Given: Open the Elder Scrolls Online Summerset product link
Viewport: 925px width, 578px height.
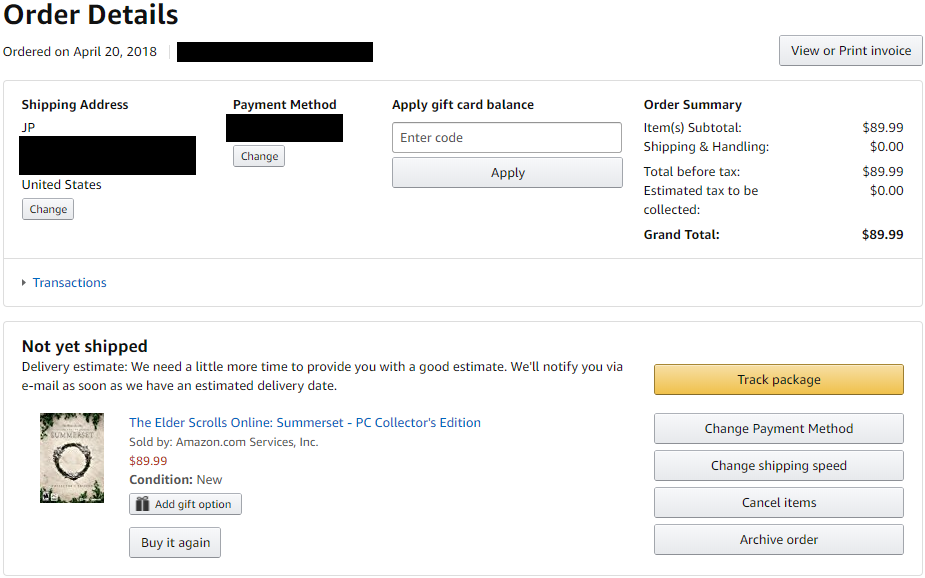Looking at the screenshot, I should (305, 423).
